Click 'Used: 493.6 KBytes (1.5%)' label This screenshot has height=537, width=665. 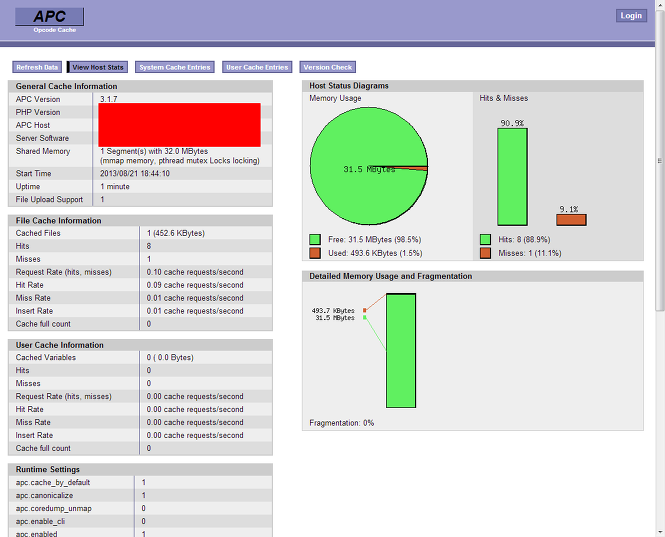click(x=375, y=253)
